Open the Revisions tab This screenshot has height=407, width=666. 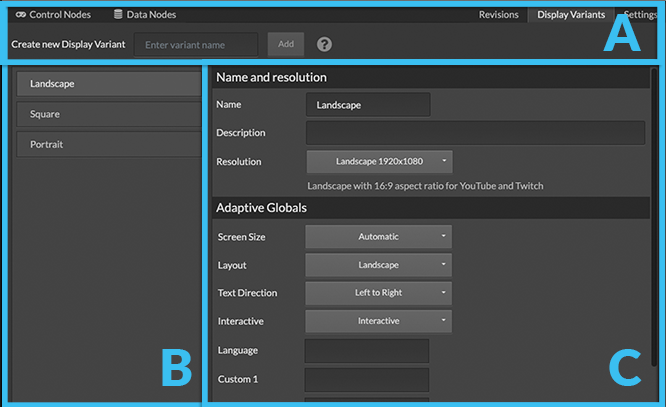(499, 14)
